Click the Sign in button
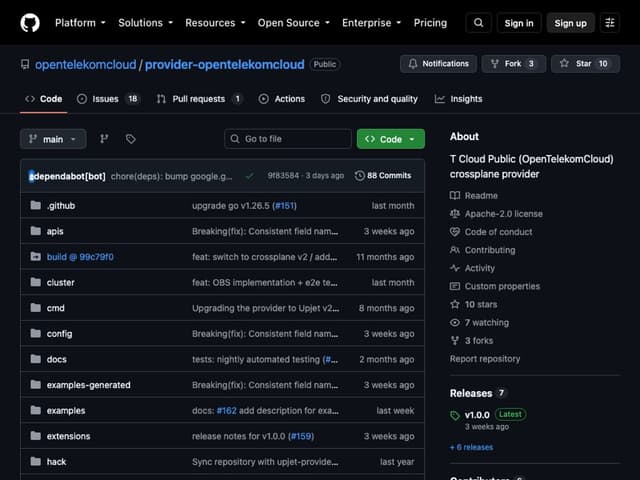The height and width of the screenshot is (480, 640). [x=519, y=23]
